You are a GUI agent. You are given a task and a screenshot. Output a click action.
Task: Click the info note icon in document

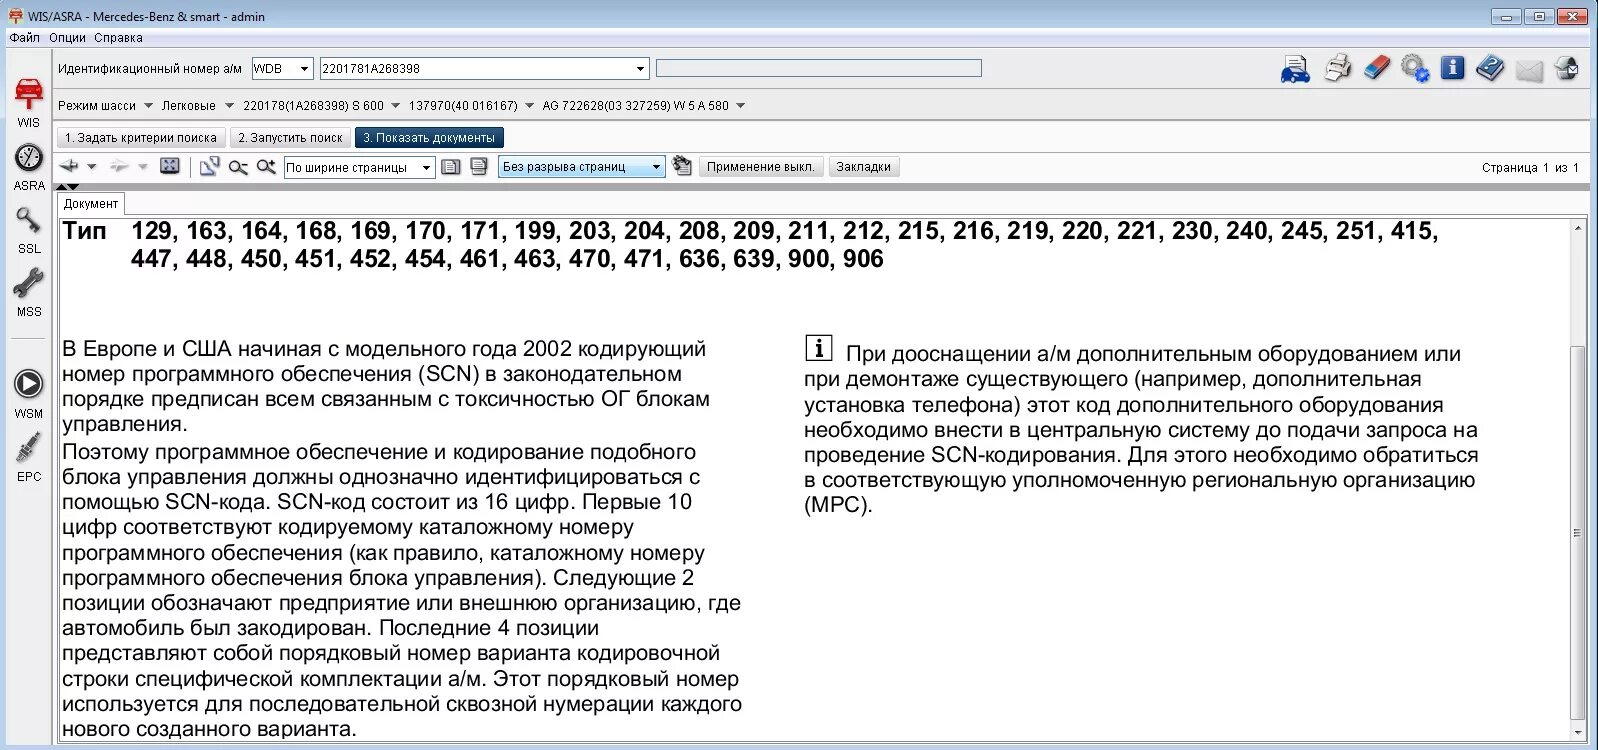[x=819, y=348]
